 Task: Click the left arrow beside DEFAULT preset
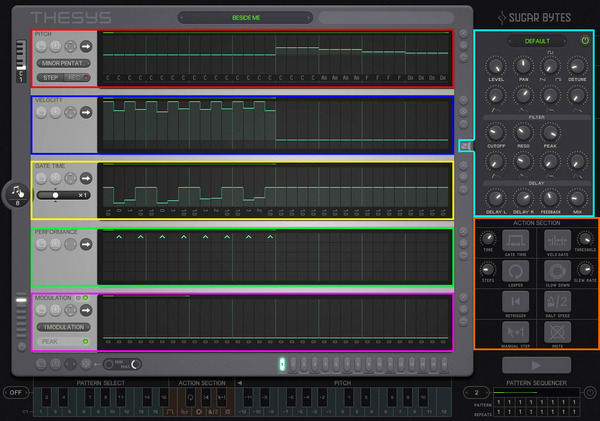pos(511,41)
